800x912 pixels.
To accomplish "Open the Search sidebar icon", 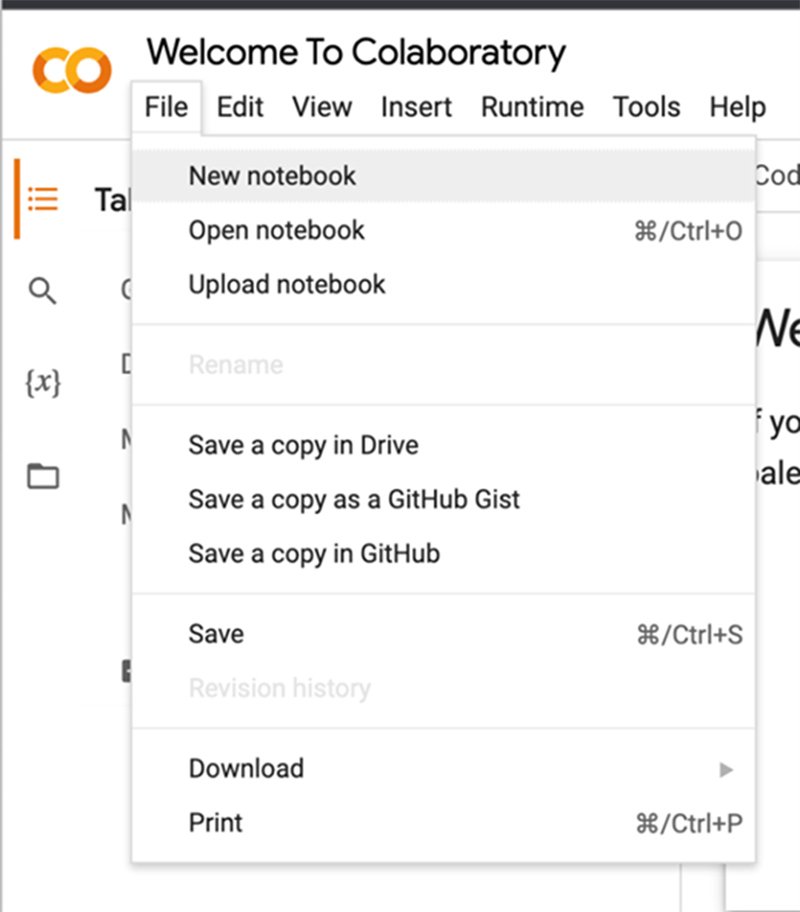I will (43, 292).
